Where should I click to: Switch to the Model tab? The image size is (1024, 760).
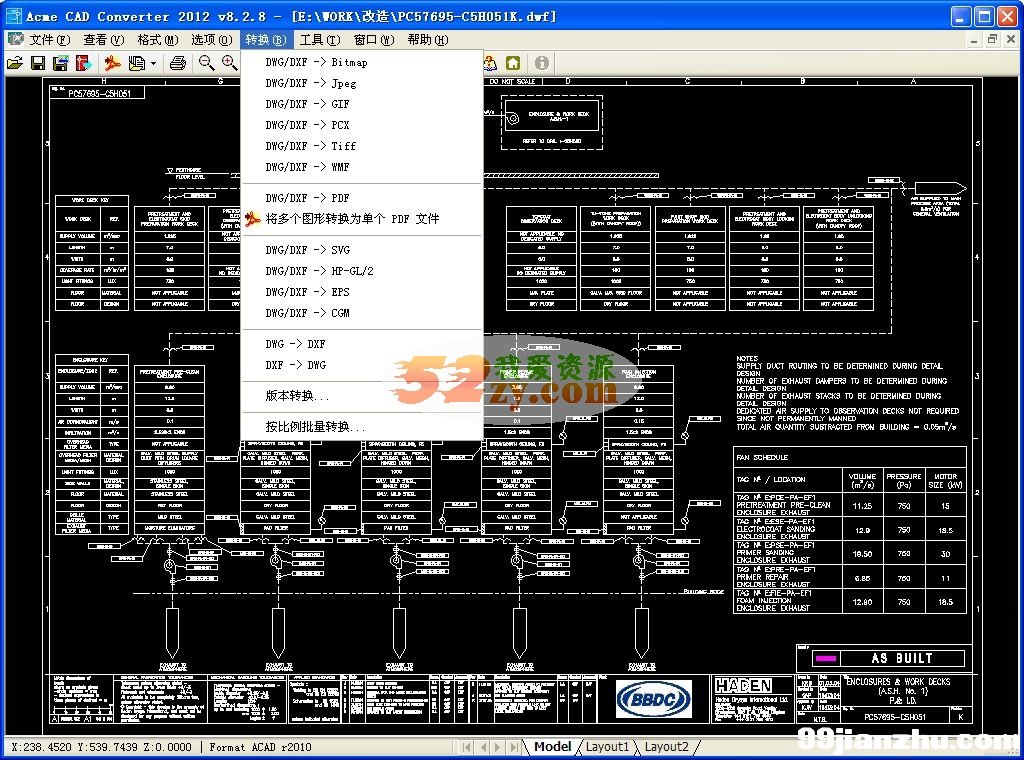click(x=552, y=746)
